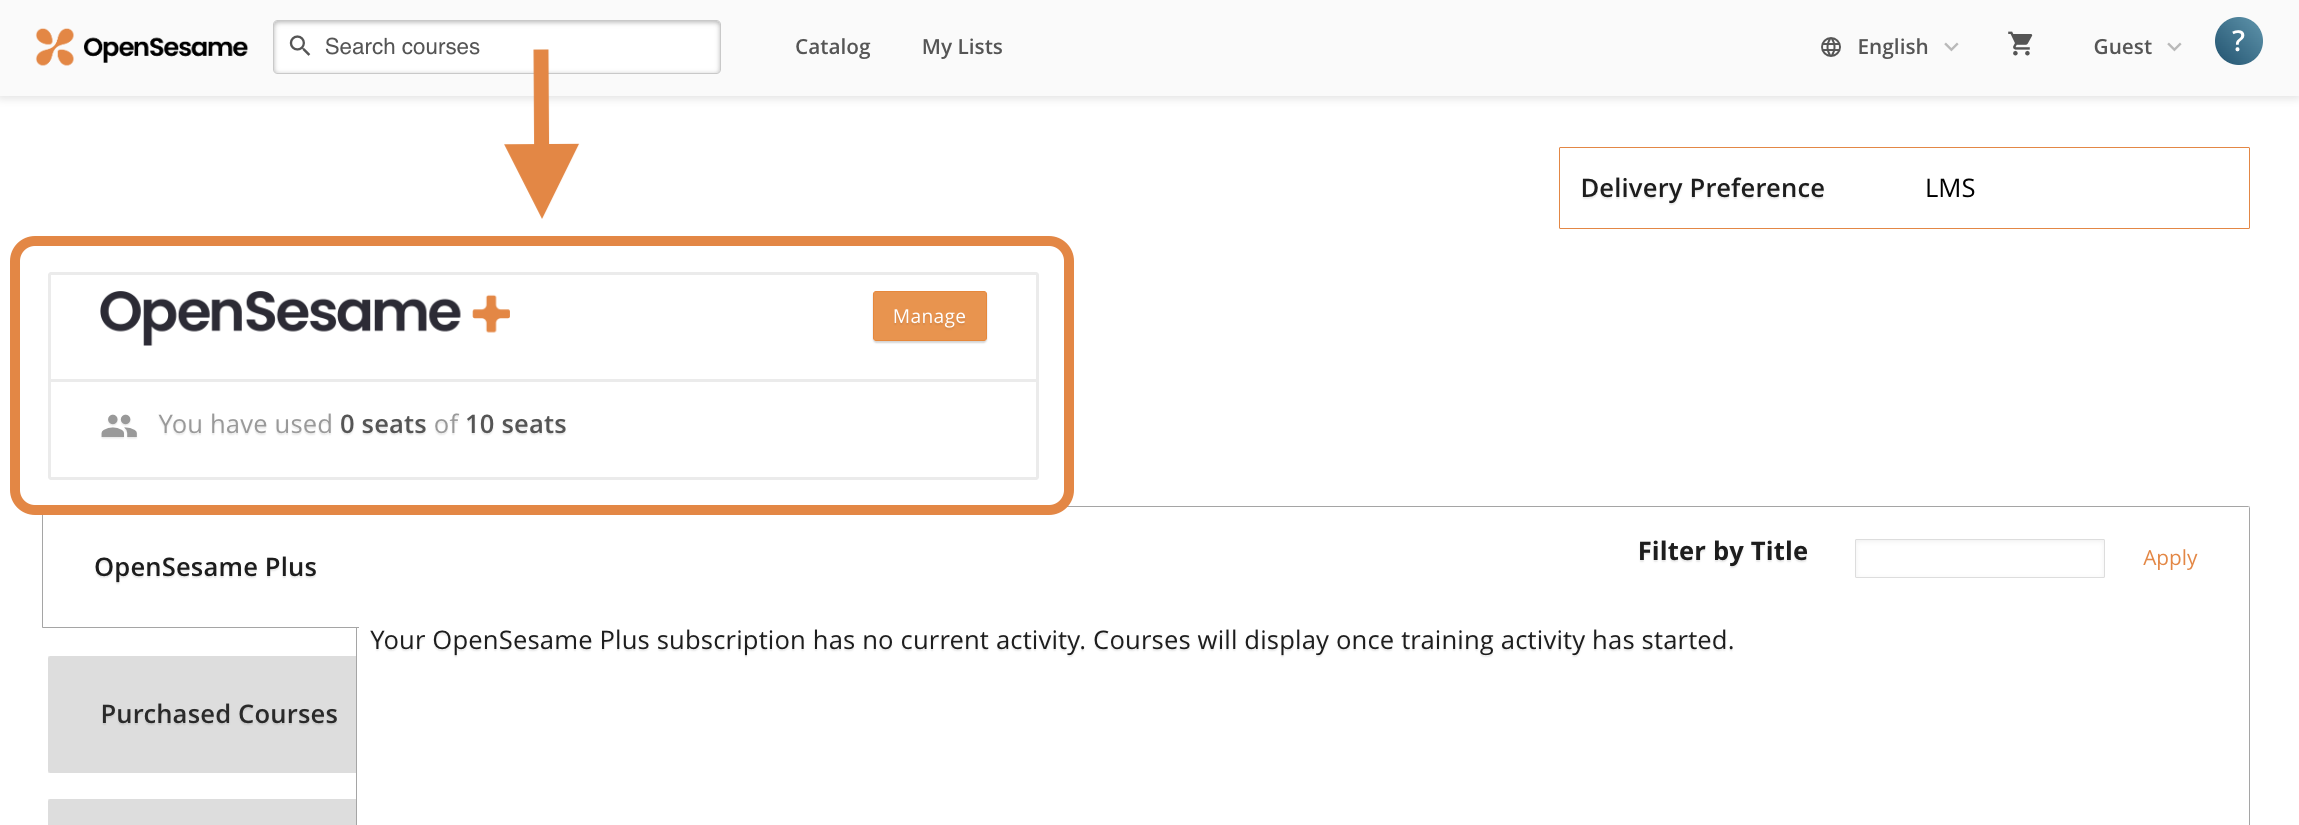Open the Guest dropdown chevron
Image resolution: width=2299 pixels, height=825 pixels.
(2174, 46)
